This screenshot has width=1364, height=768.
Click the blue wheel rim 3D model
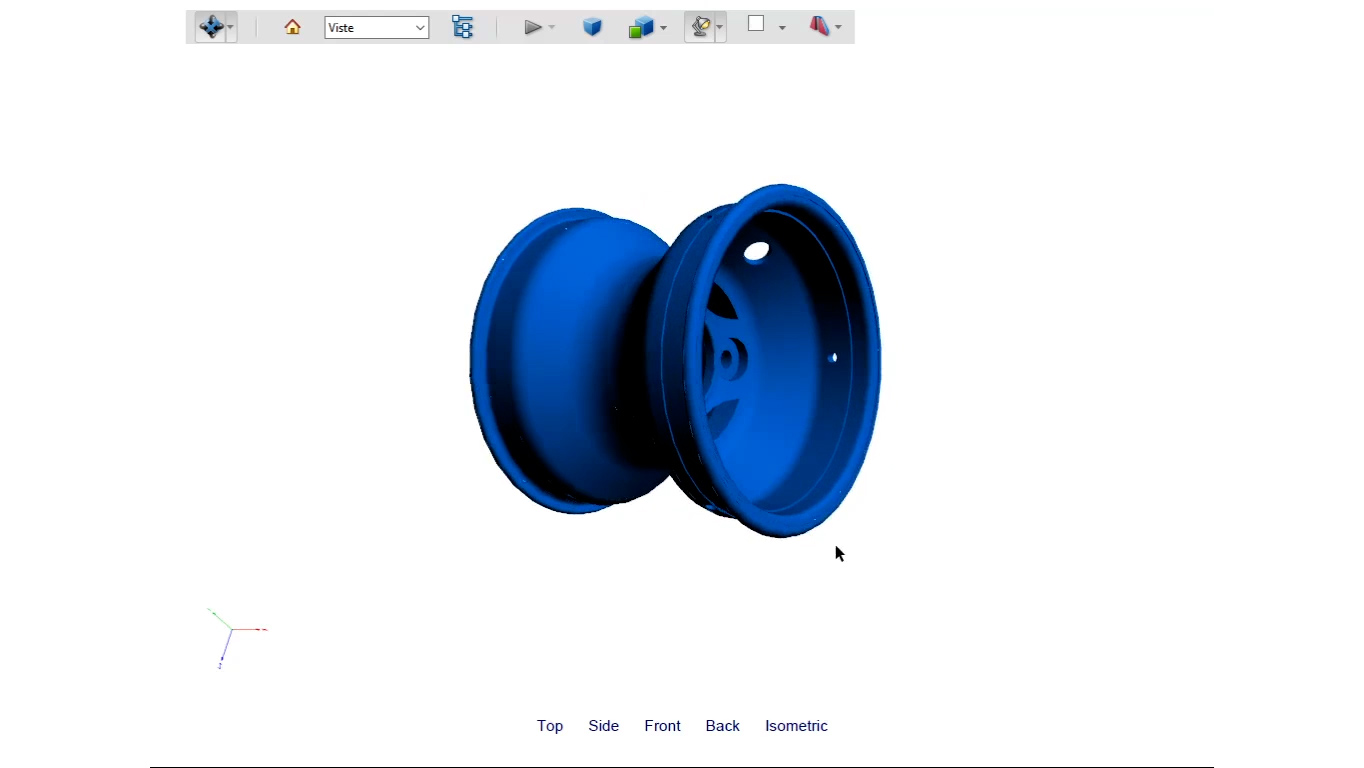pyautogui.click(x=675, y=360)
